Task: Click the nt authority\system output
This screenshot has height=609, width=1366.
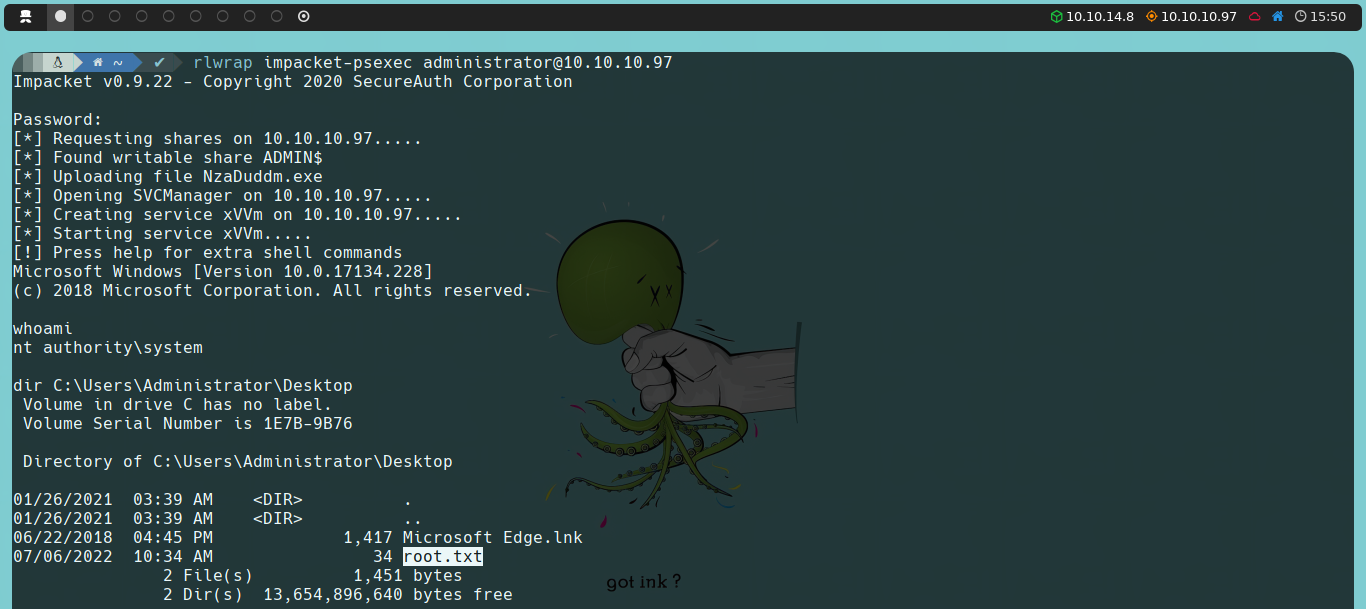Action: (108, 347)
